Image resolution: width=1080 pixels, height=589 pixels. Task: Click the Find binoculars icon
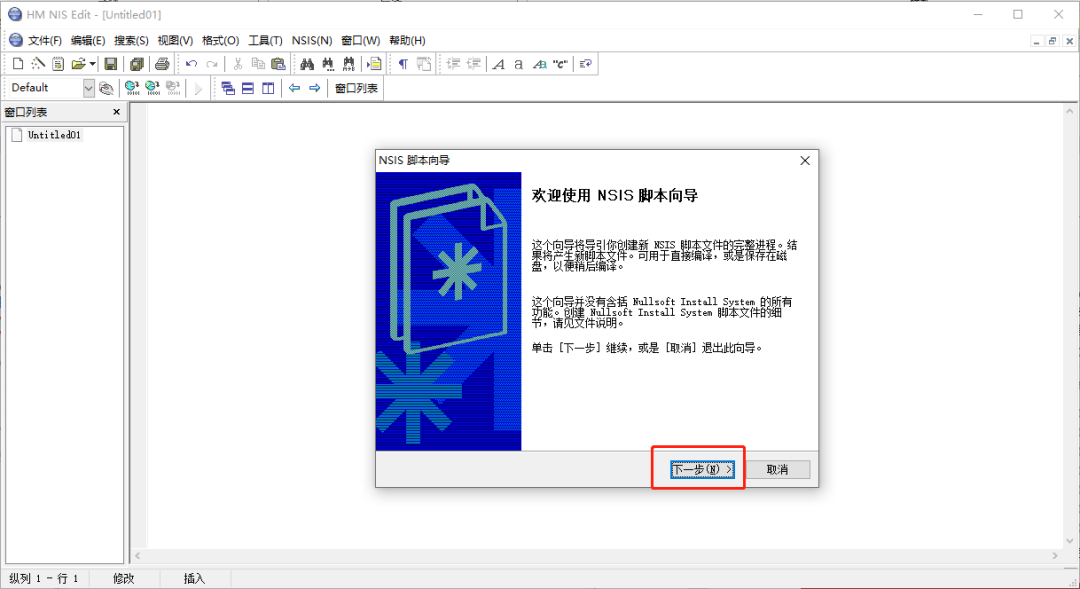[308, 64]
